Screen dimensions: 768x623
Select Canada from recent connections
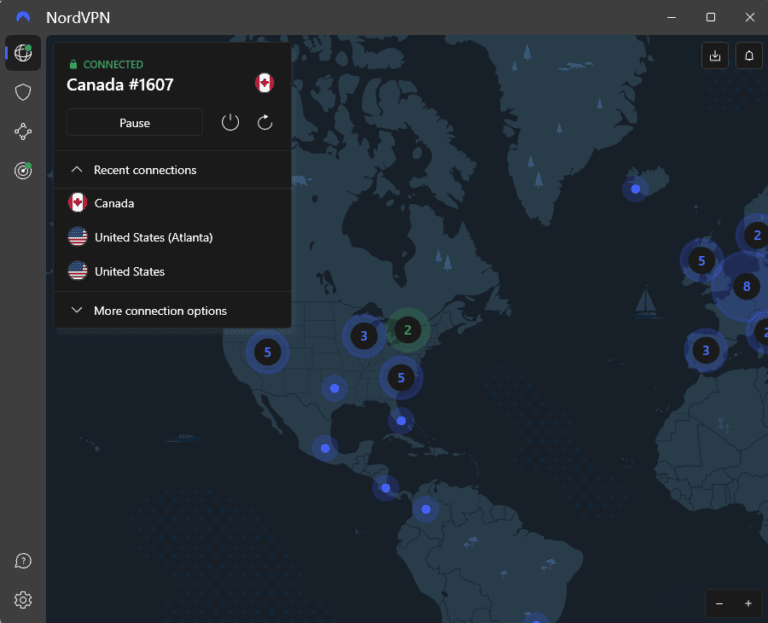(x=172, y=203)
